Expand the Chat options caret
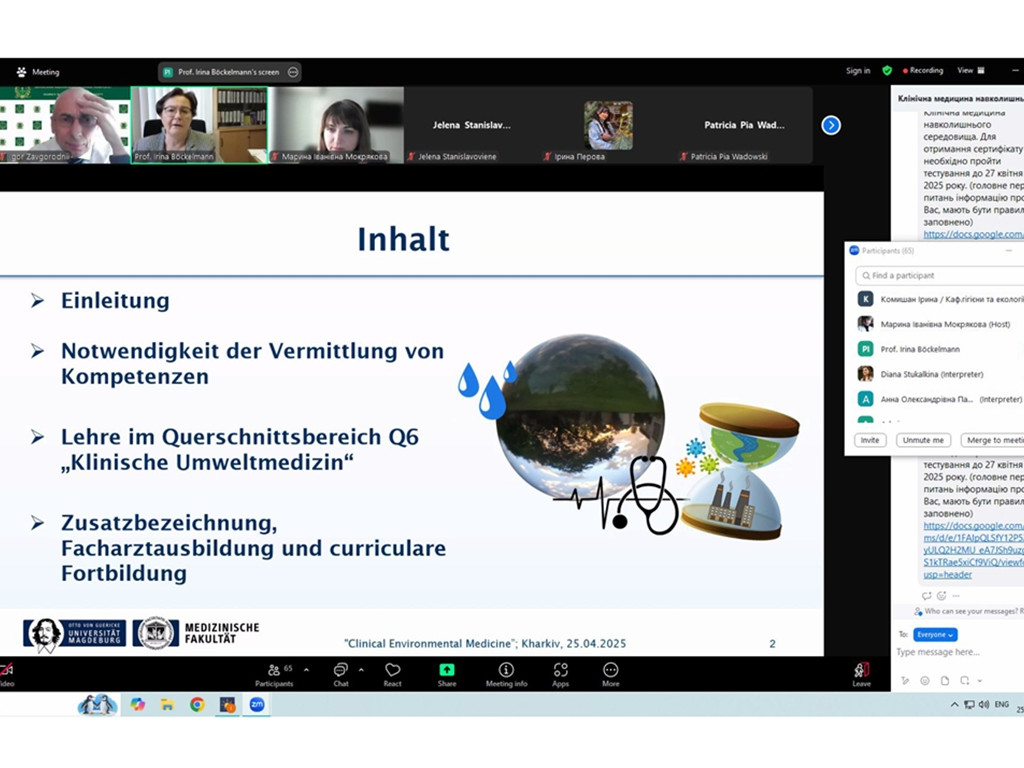Image resolution: width=1024 pixels, height=768 pixels. point(361,670)
